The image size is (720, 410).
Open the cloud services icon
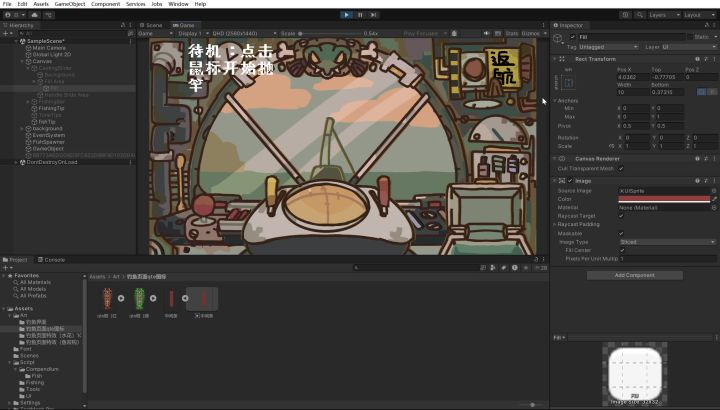34,15
